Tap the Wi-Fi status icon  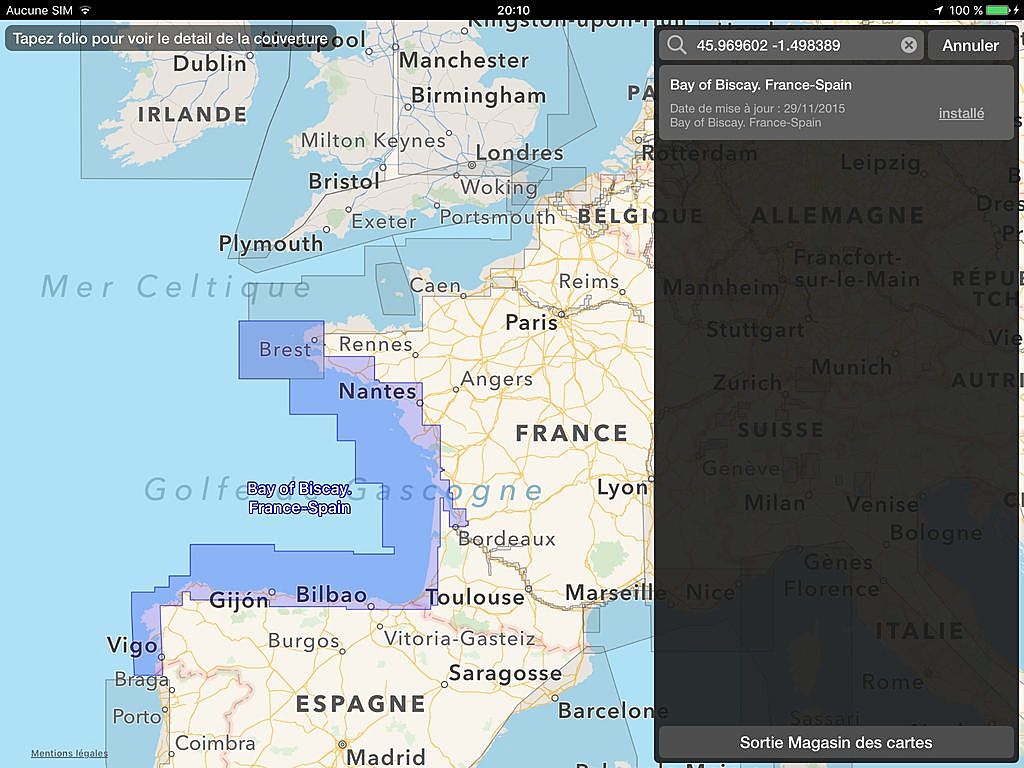(85, 10)
